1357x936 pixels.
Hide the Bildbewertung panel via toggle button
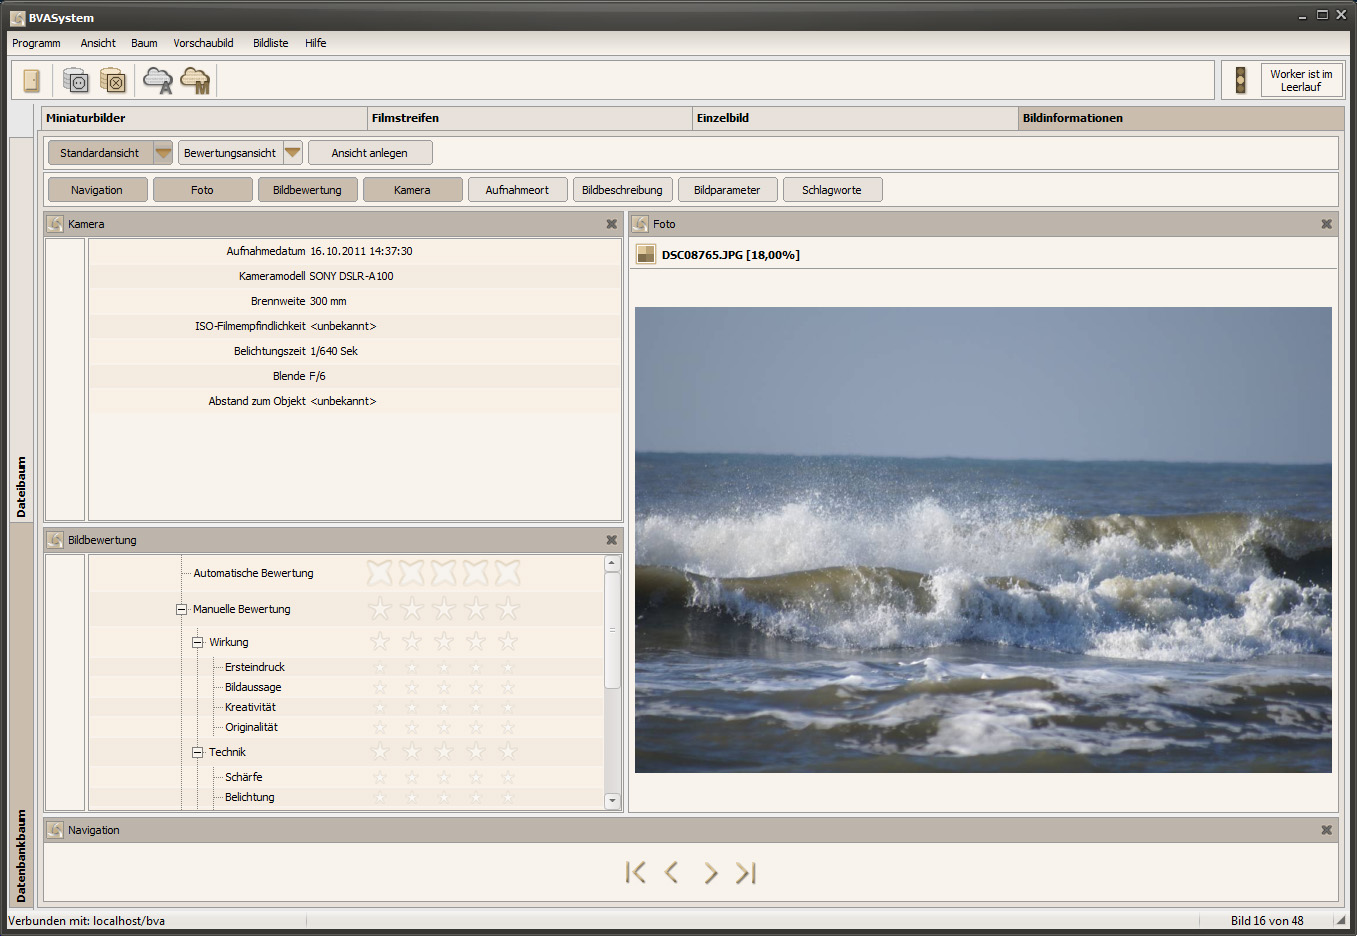point(307,190)
